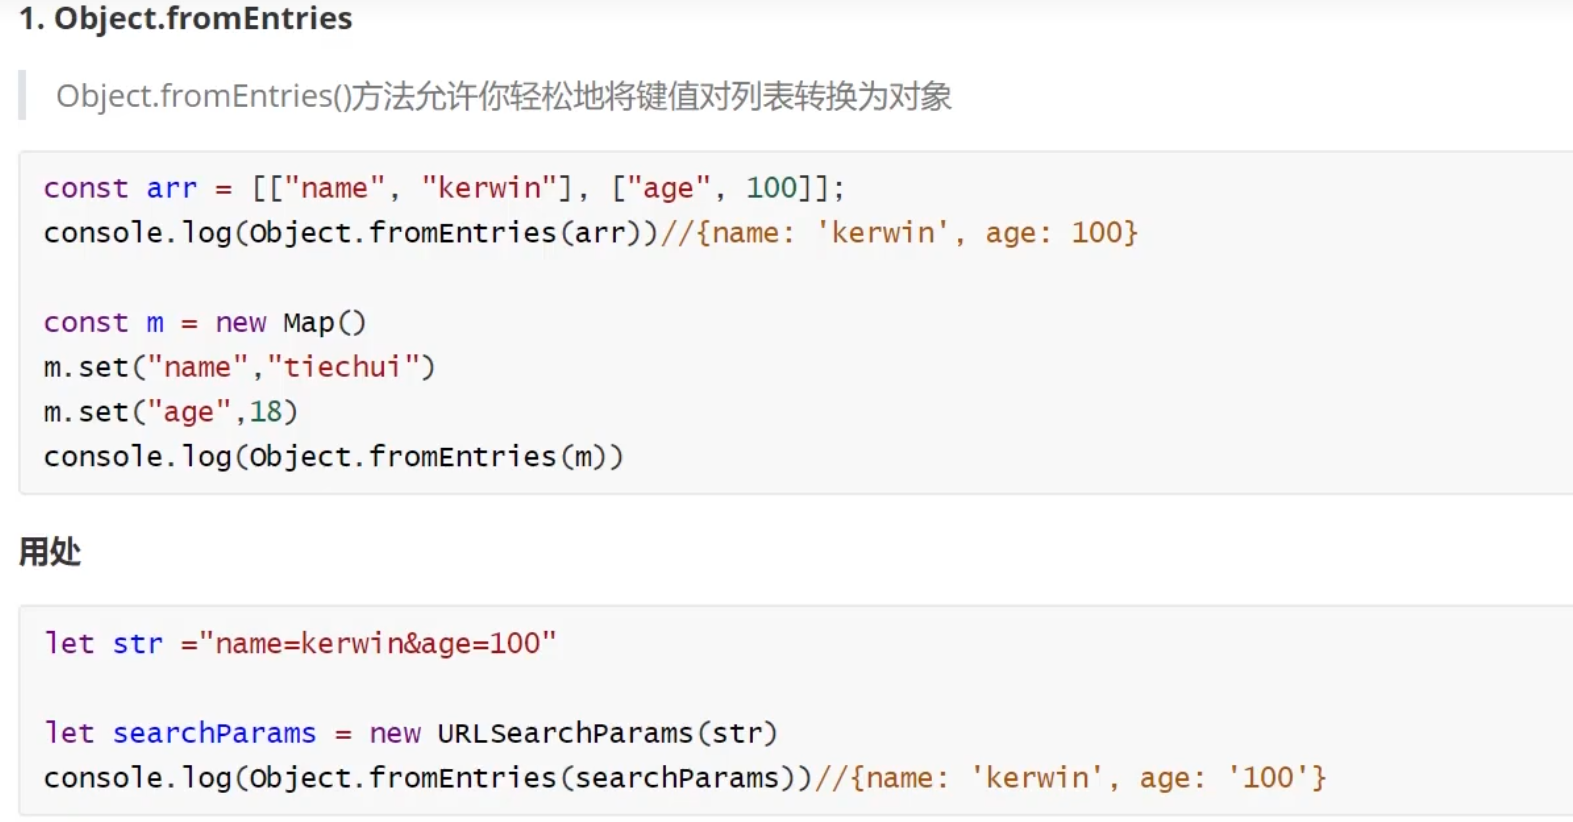
Task: Click the "1. Object.fromEntries" heading
Action: [186, 18]
